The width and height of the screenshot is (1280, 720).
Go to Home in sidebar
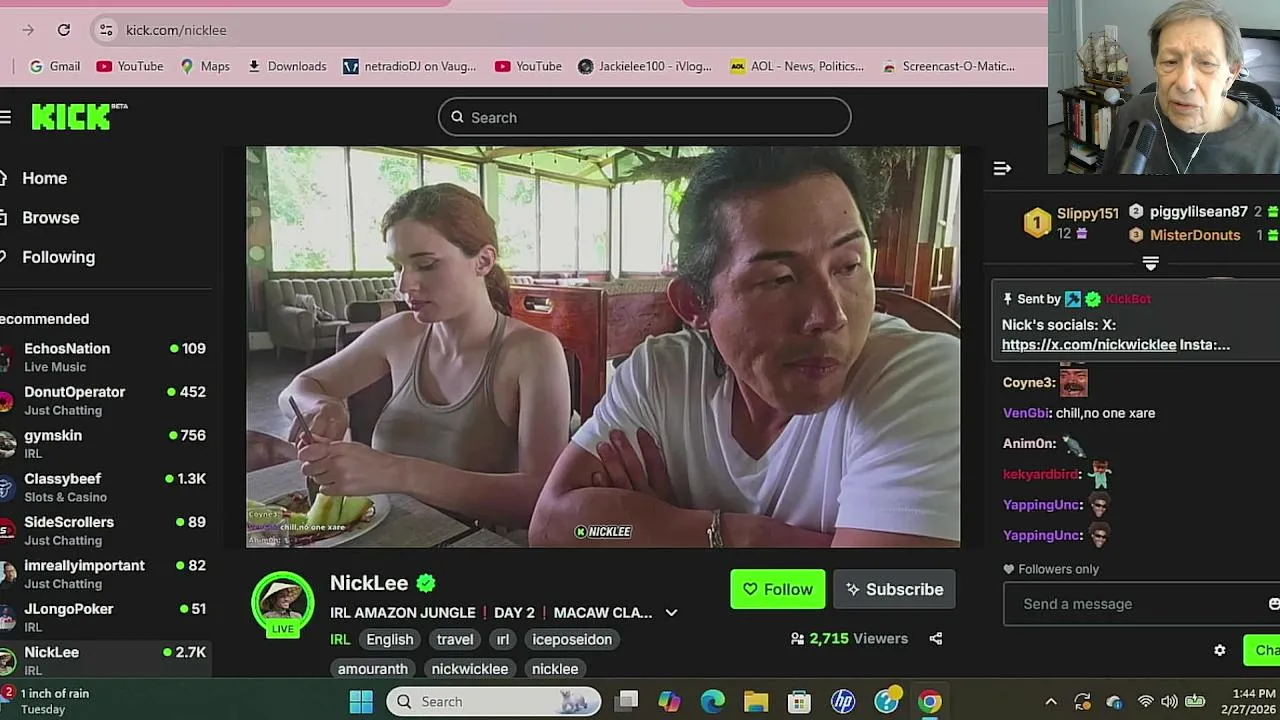tap(45, 178)
